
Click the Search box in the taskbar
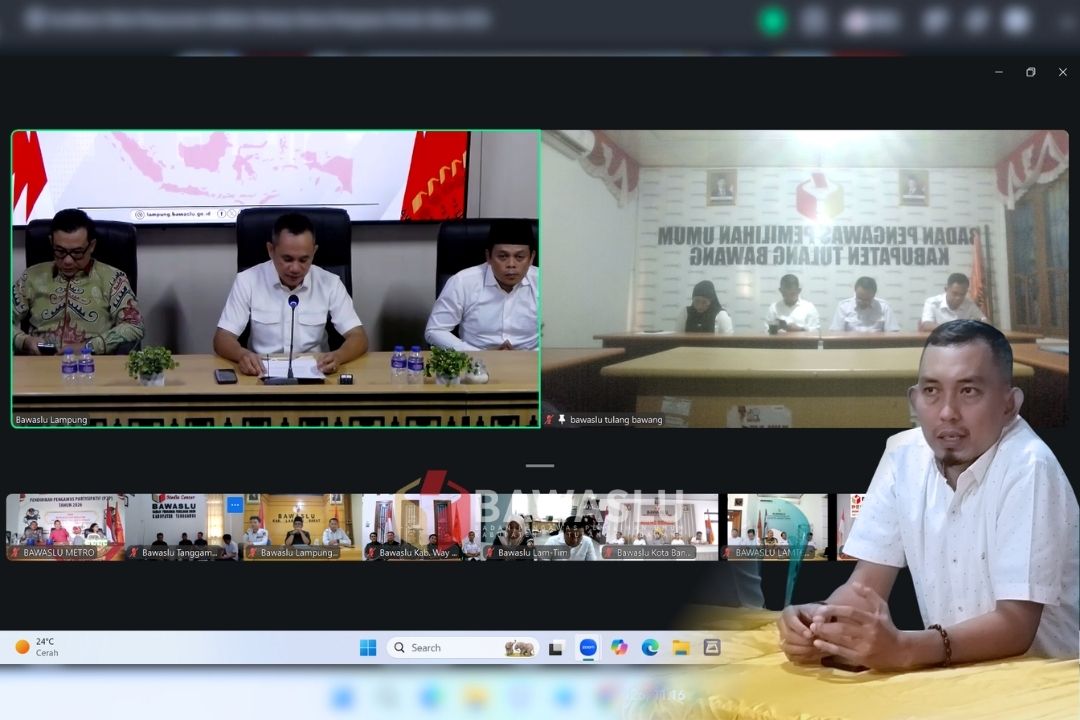(x=462, y=648)
